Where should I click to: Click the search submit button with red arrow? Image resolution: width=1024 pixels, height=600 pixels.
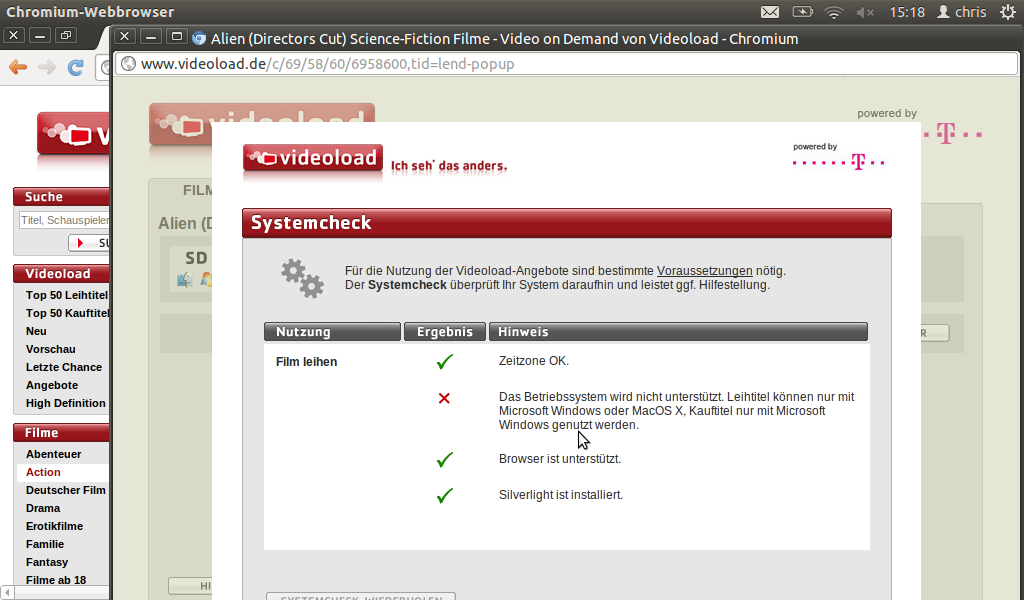pos(89,243)
